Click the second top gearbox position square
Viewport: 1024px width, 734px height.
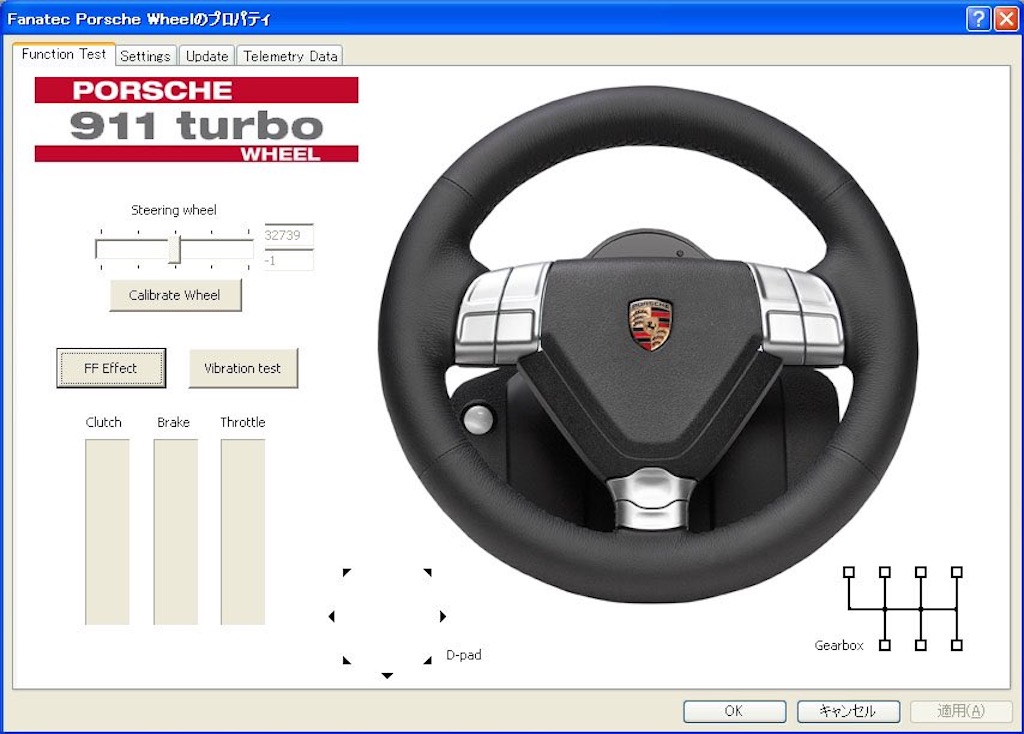tap(885, 572)
